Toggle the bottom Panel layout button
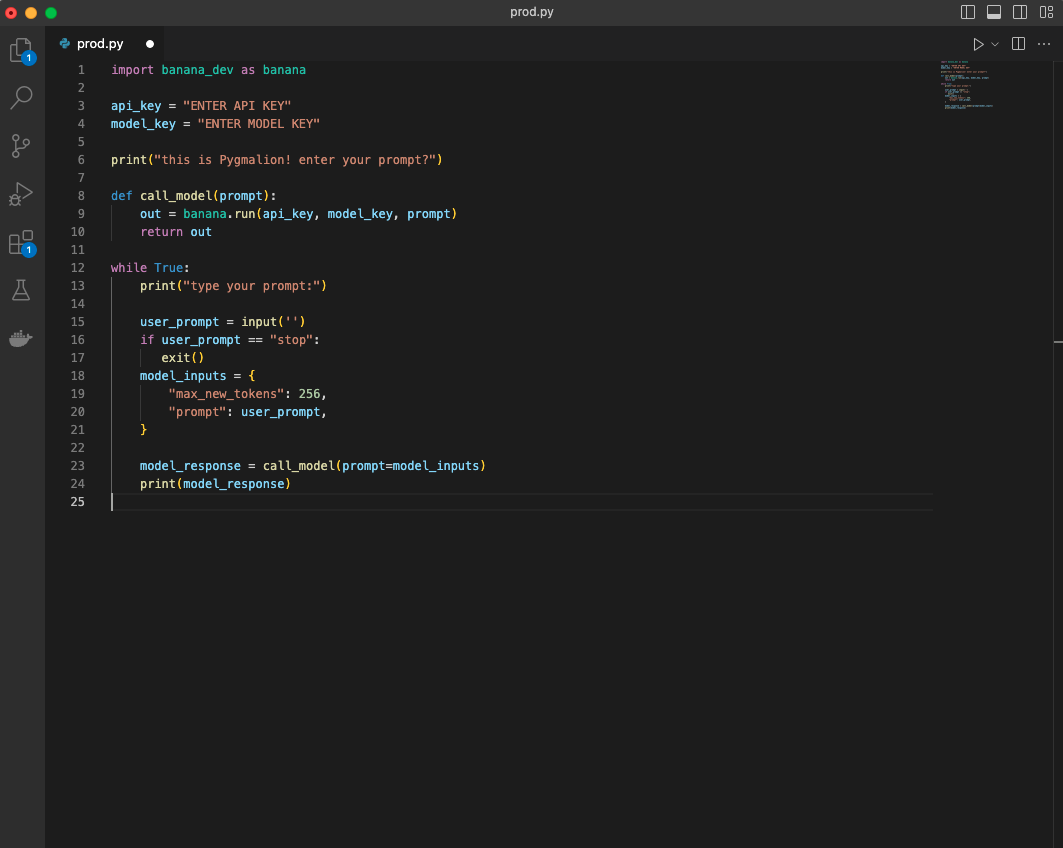This screenshot has height=848, width=1063. [x=994, y=12]
